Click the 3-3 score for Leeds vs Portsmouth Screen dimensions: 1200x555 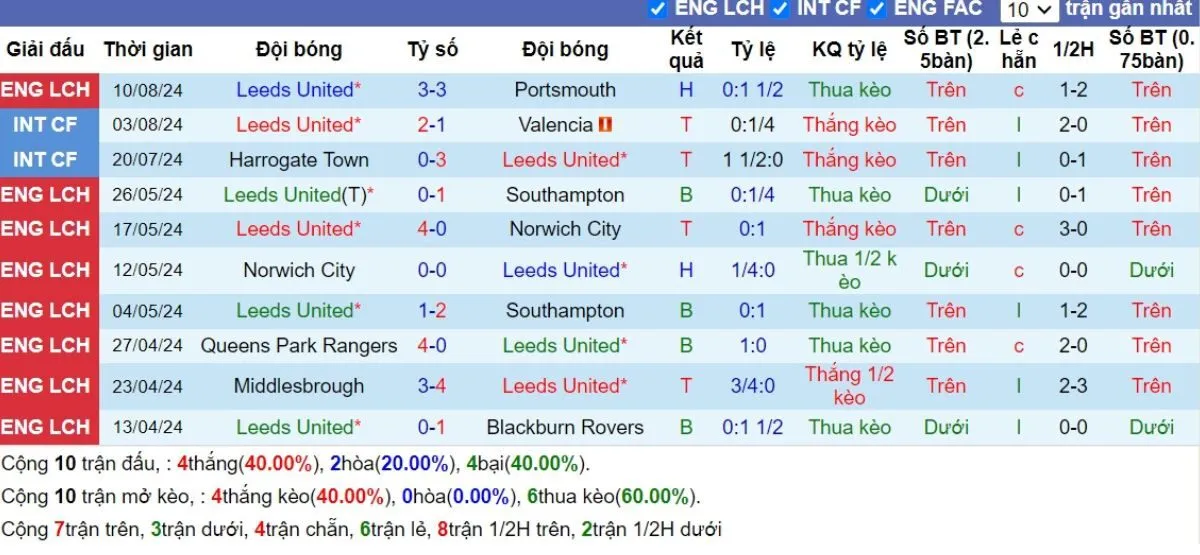click(432, 90)
